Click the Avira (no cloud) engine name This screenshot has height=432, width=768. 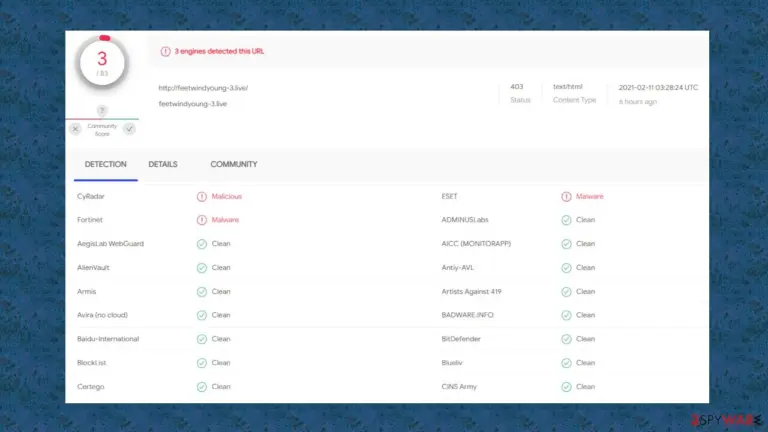(x=102, y=315)
